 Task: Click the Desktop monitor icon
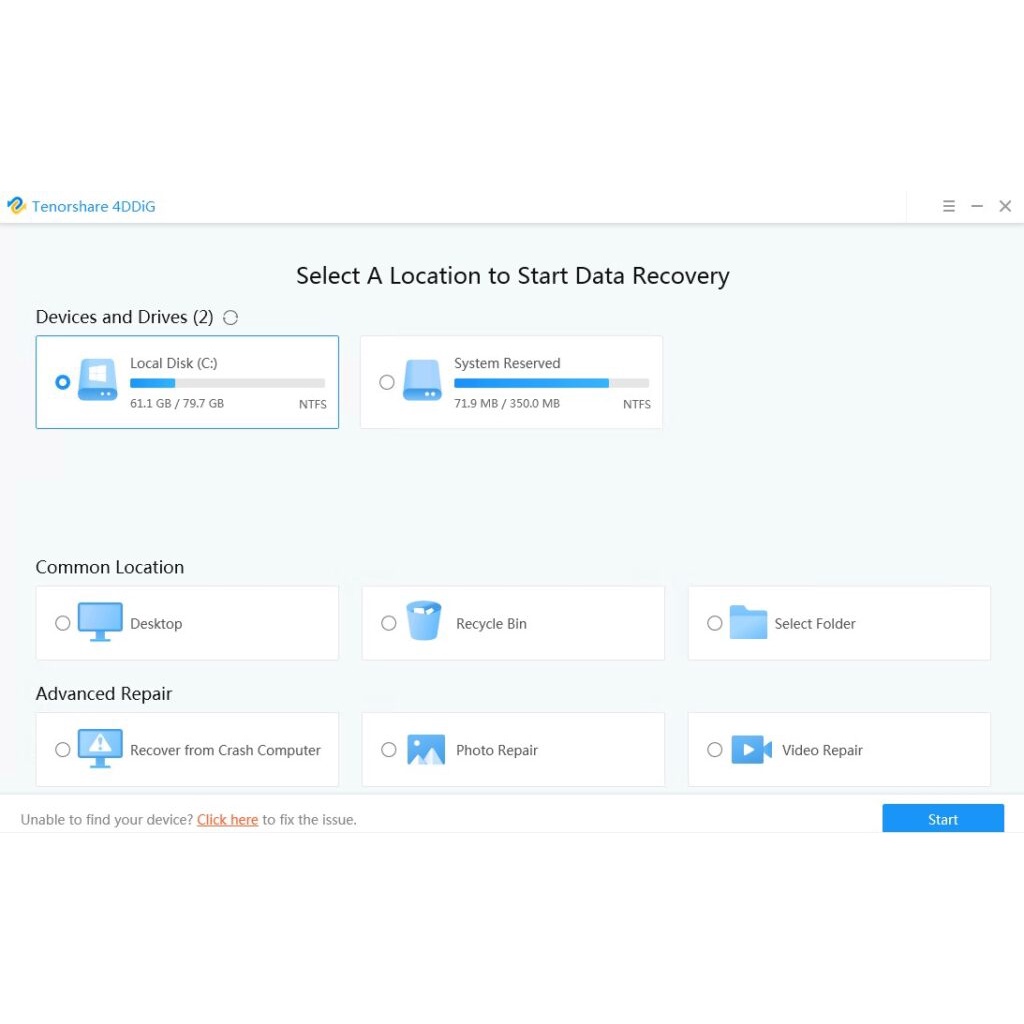(100, 622)
